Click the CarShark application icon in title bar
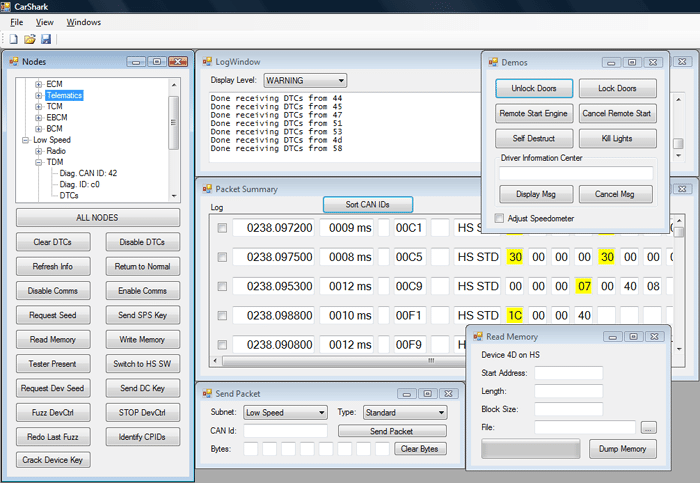 click(x=5, y=6)
